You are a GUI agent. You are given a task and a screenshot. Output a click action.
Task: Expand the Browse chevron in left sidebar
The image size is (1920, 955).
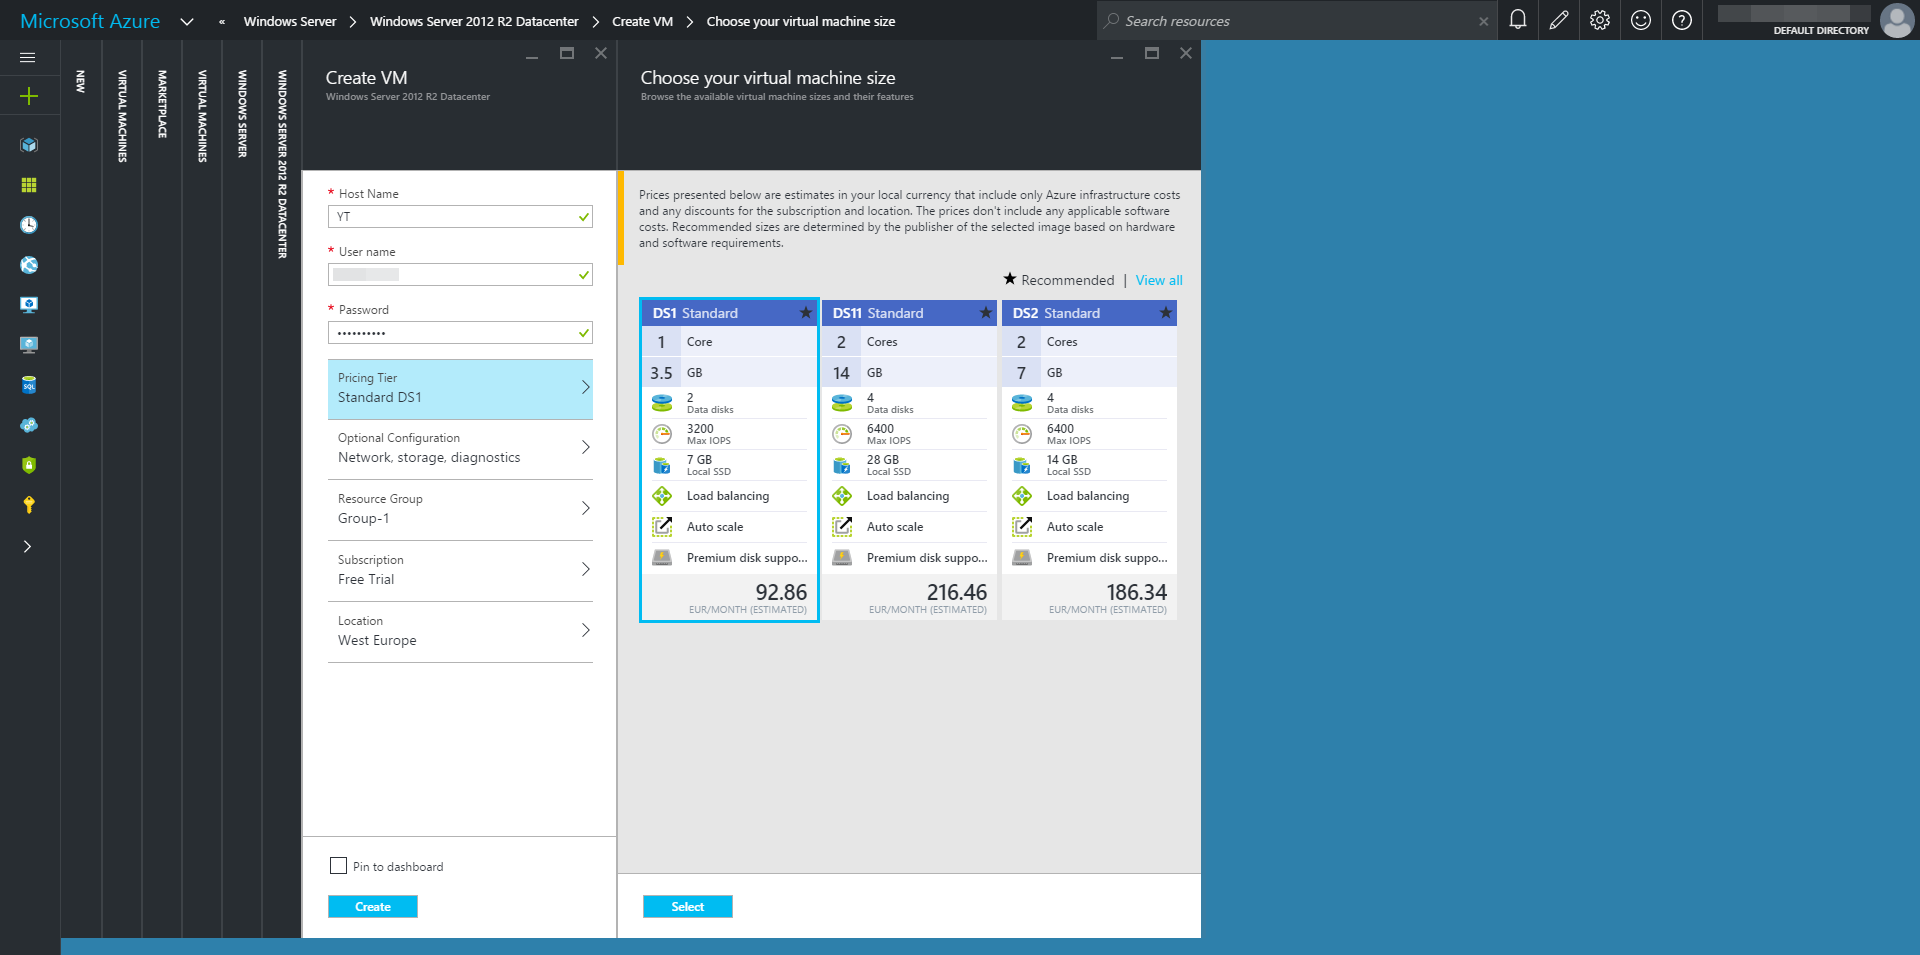[28, 547]
